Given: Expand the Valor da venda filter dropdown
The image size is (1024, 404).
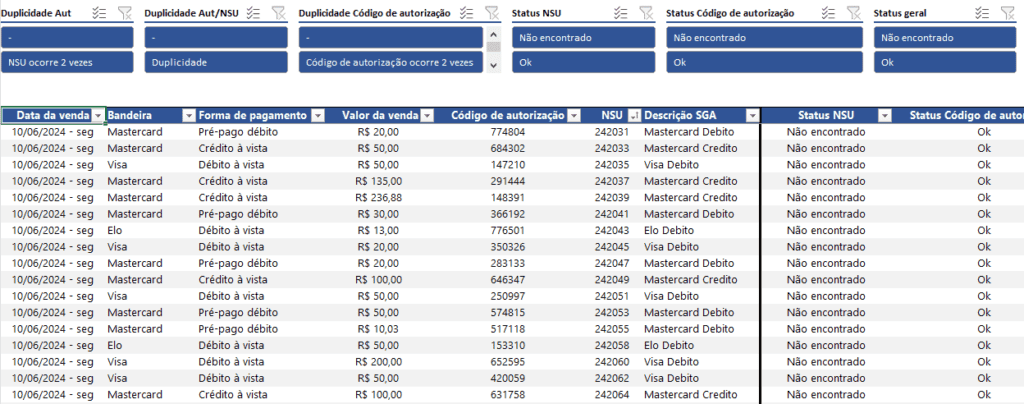Looking at the screenshot, I should 427,116.
